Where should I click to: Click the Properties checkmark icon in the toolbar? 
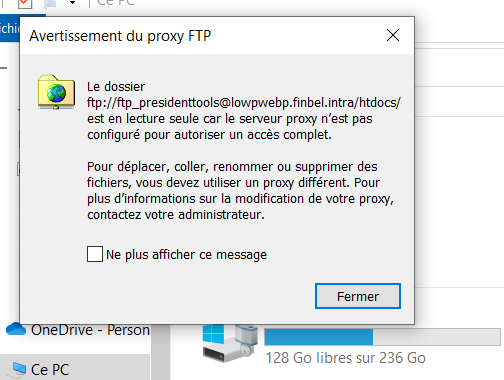(x=25, y=3)
